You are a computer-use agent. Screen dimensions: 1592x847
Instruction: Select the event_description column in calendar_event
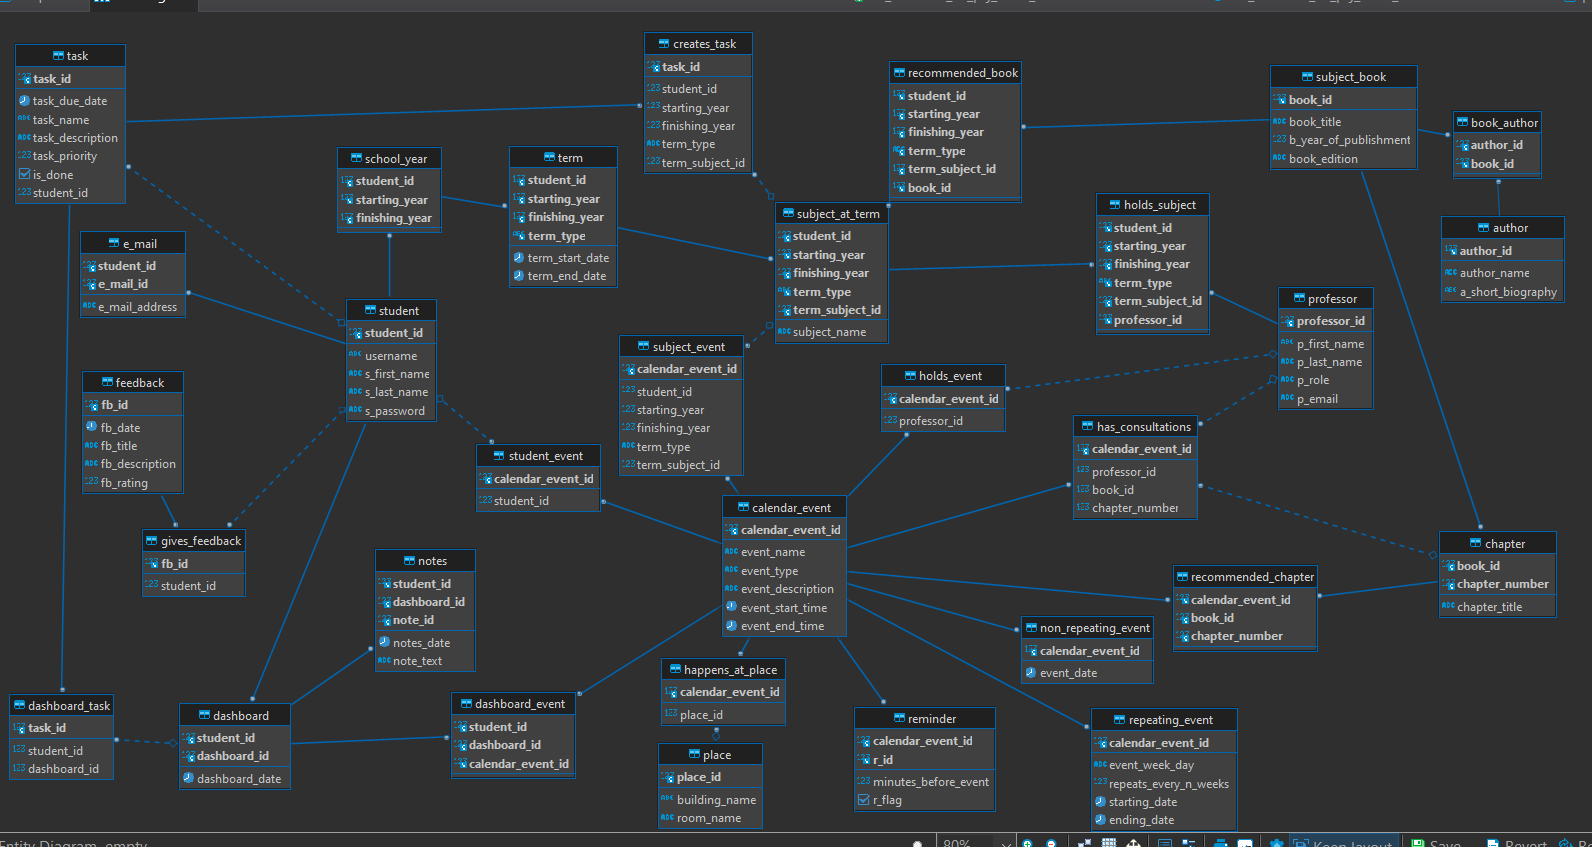(786, 589)
